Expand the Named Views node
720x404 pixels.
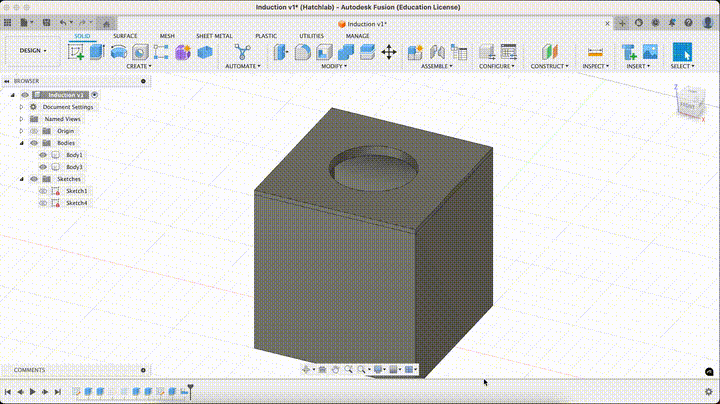[x=21, y=119]
